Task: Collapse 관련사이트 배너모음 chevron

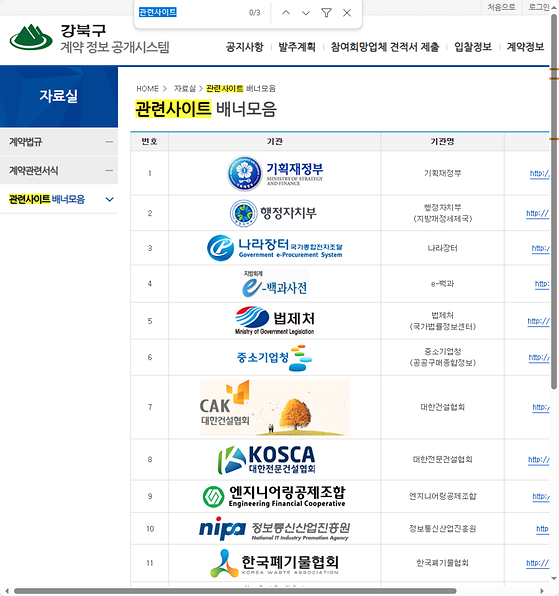Action: [109, 199]
